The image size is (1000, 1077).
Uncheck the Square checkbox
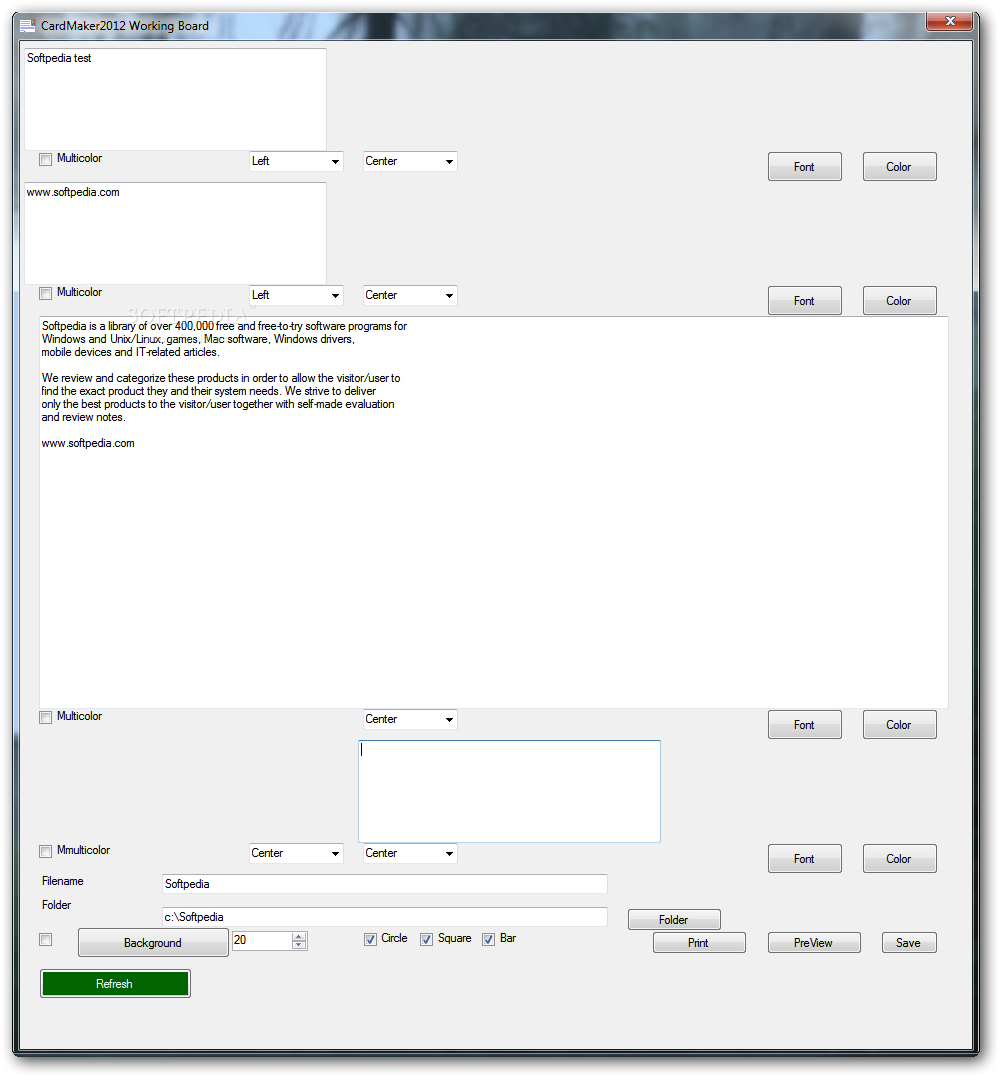(427, 939)
